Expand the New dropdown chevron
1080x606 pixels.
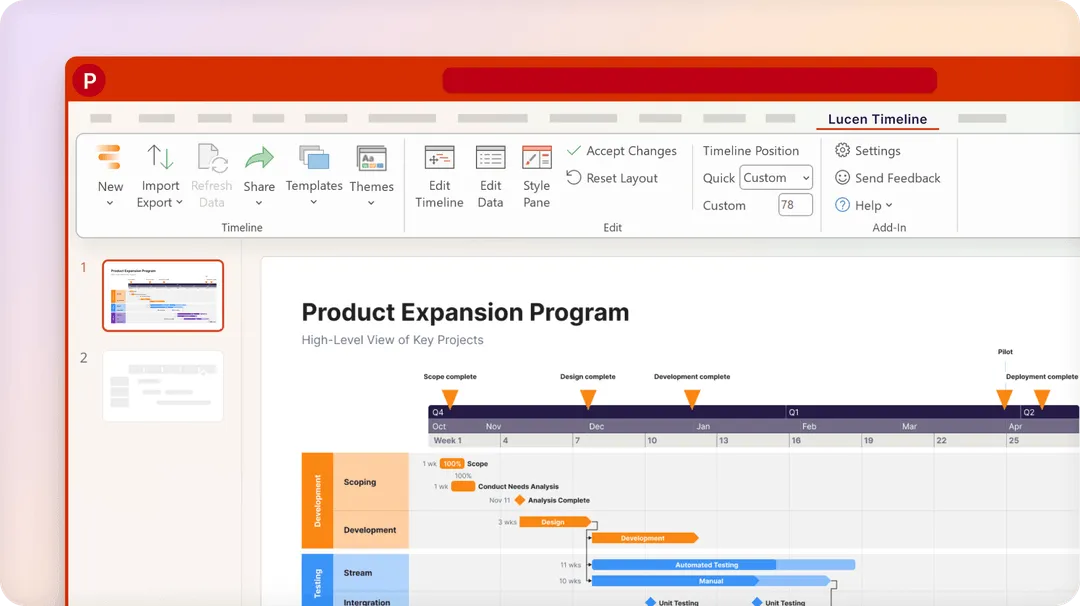pyautogui.click(x=110, y=203)
